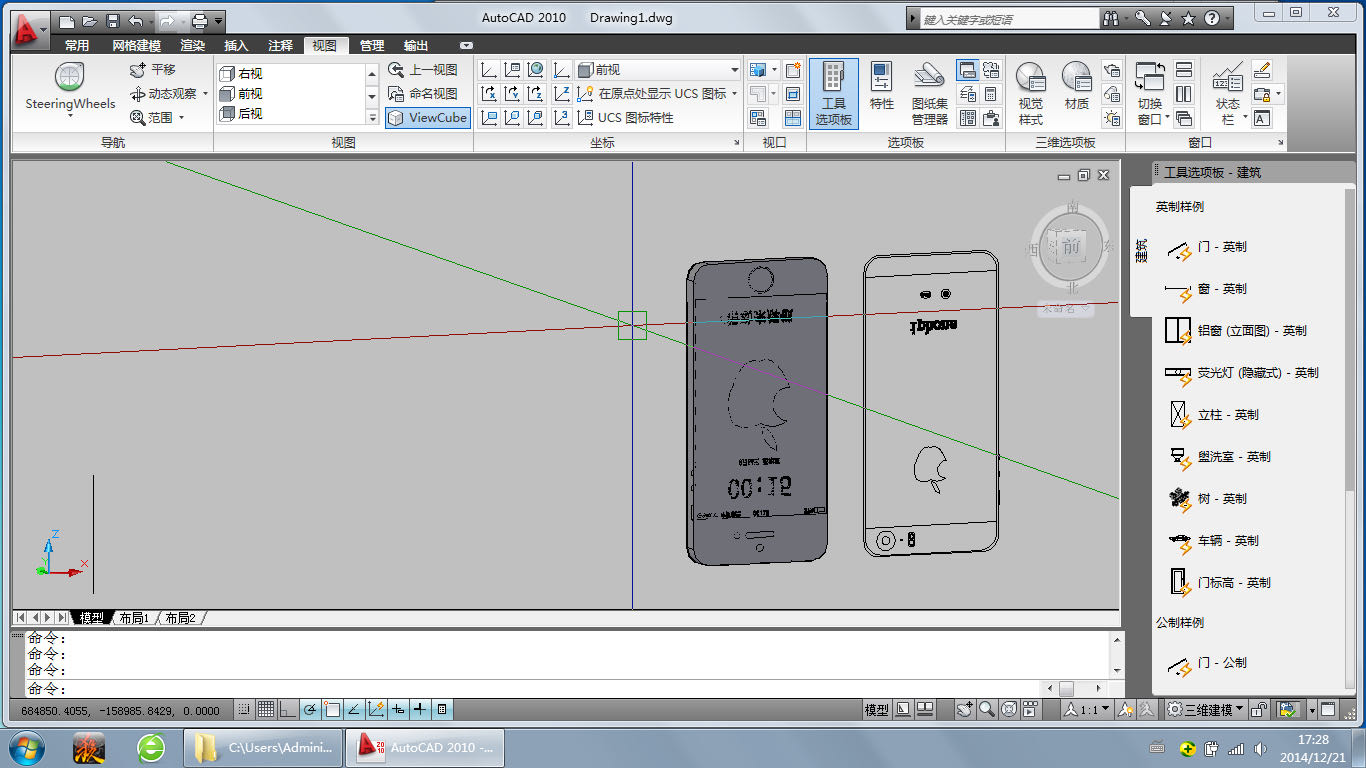Toggle the 模型 model space button
Screen dimensions: 1366x768
point(877,710)
